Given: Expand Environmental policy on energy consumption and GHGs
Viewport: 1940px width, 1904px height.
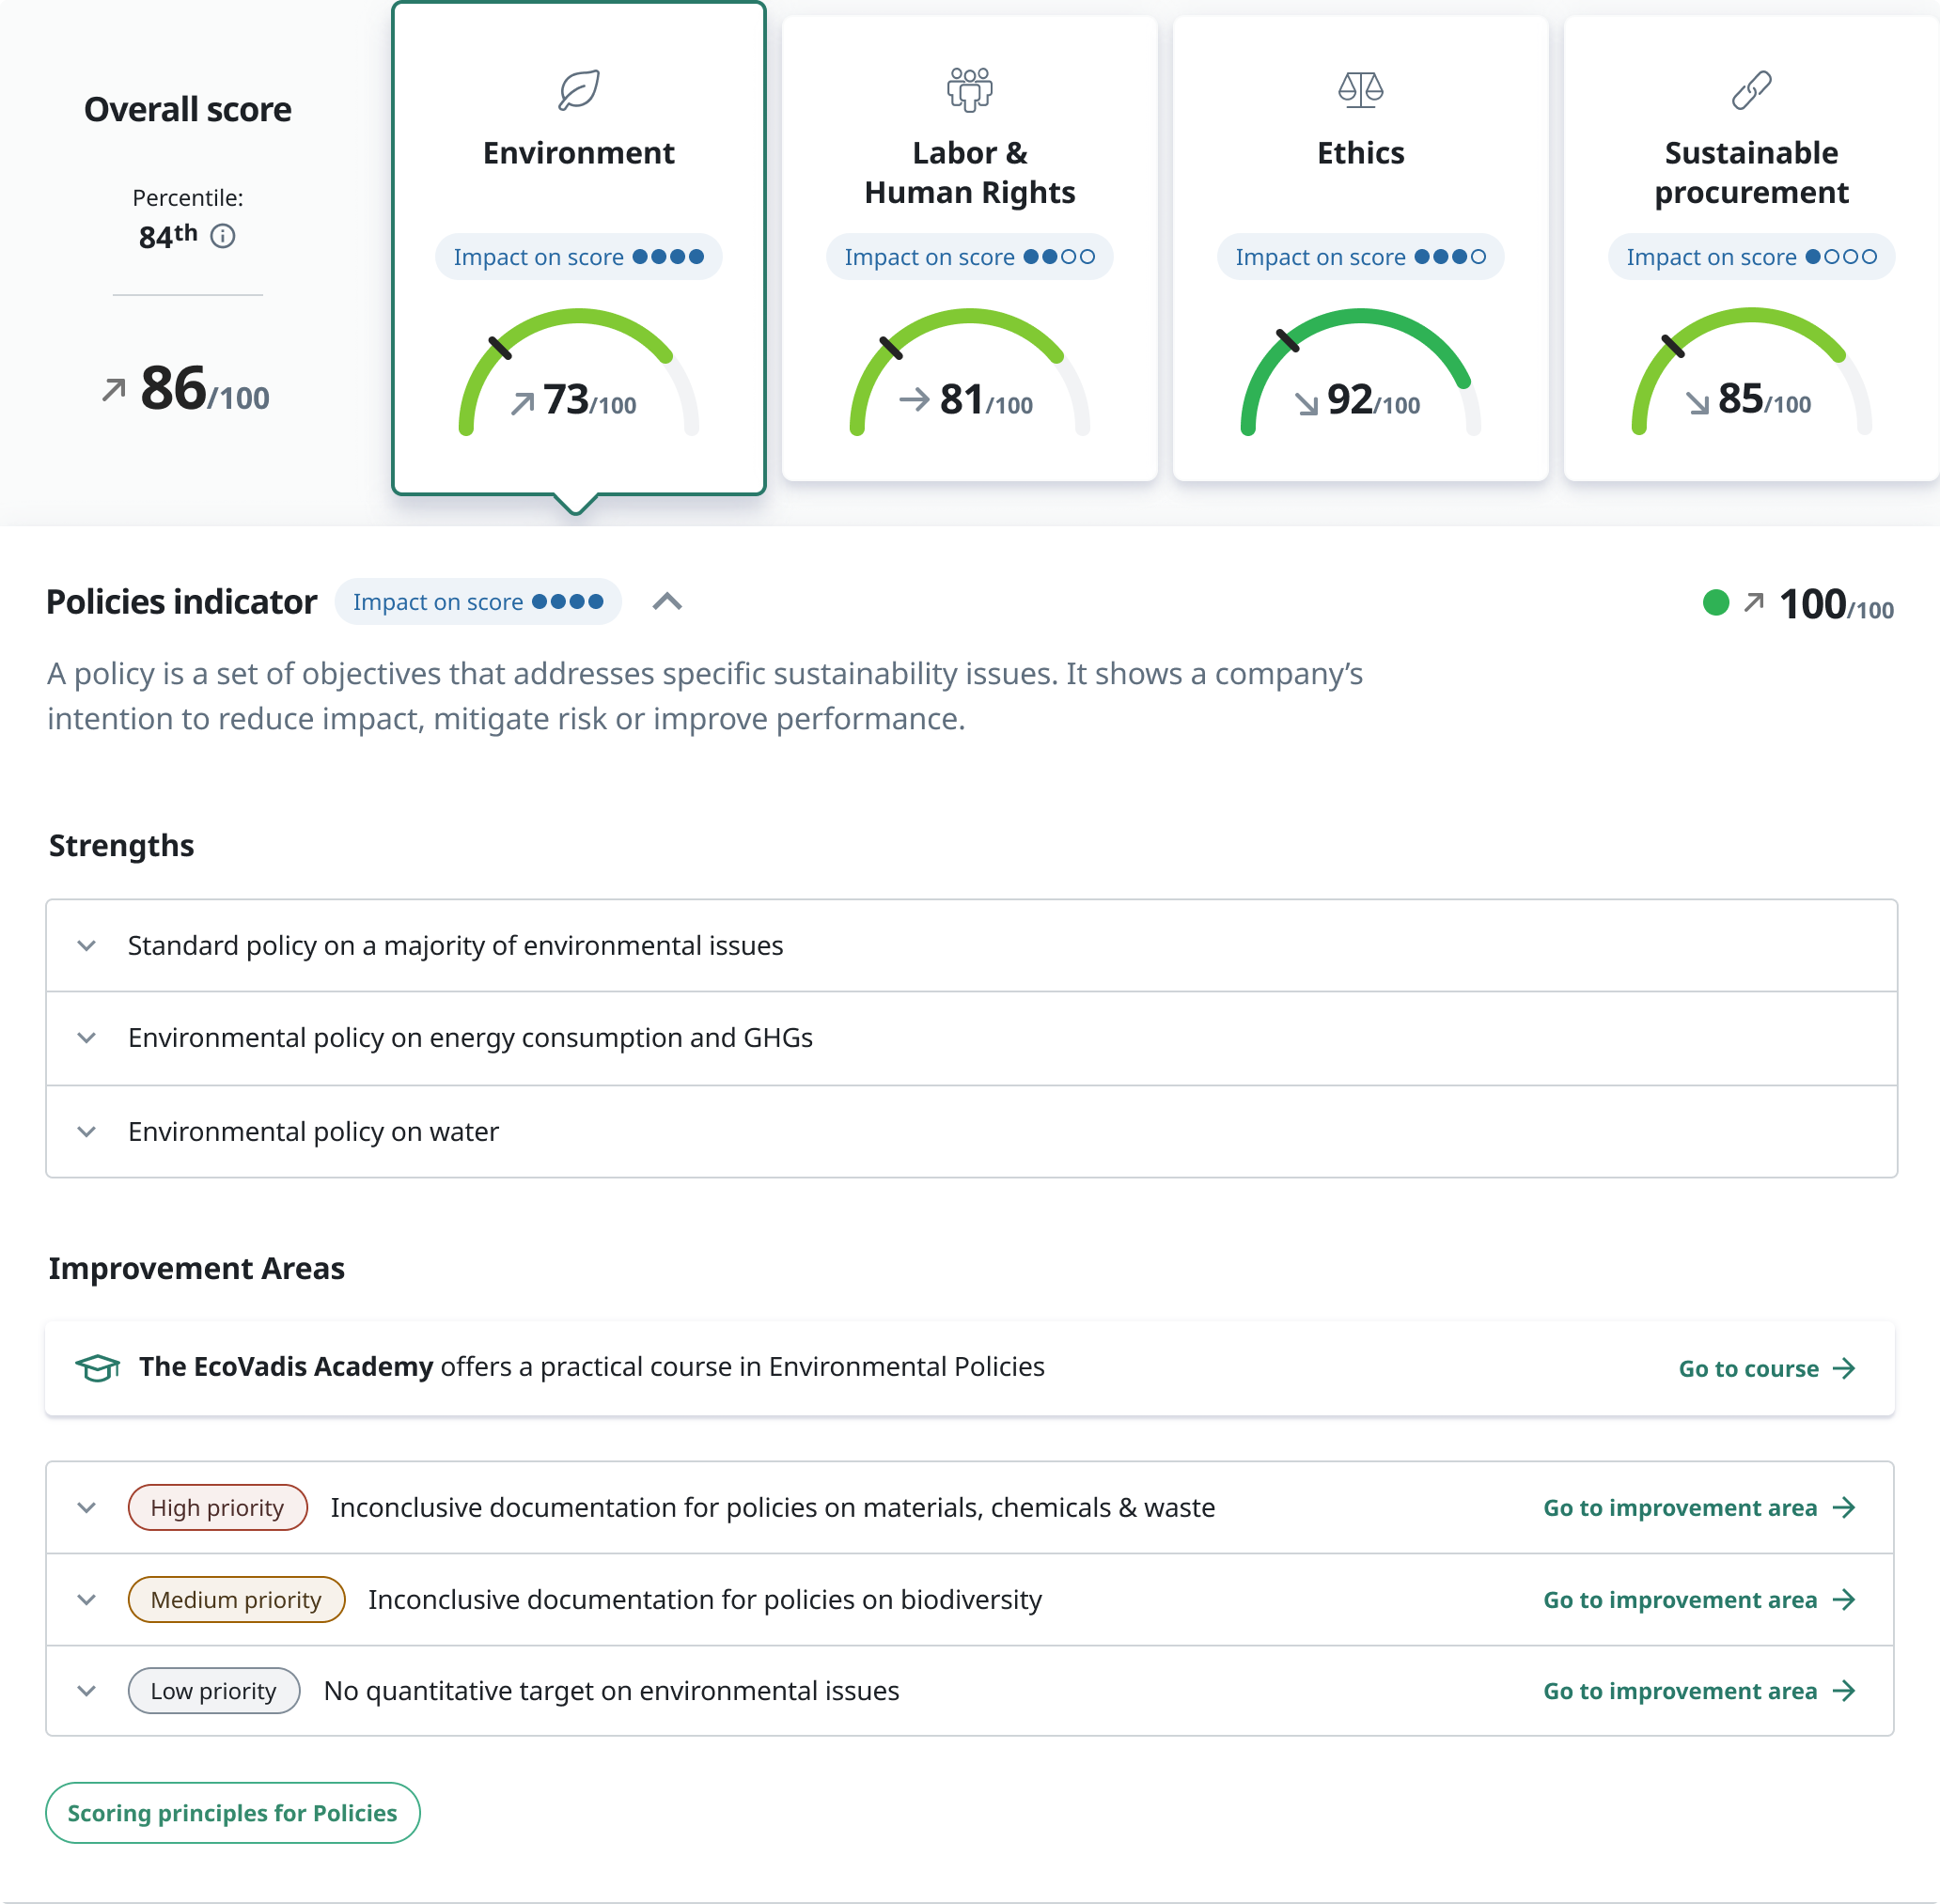Looking at the screenshot, I should pos(87,1038).
